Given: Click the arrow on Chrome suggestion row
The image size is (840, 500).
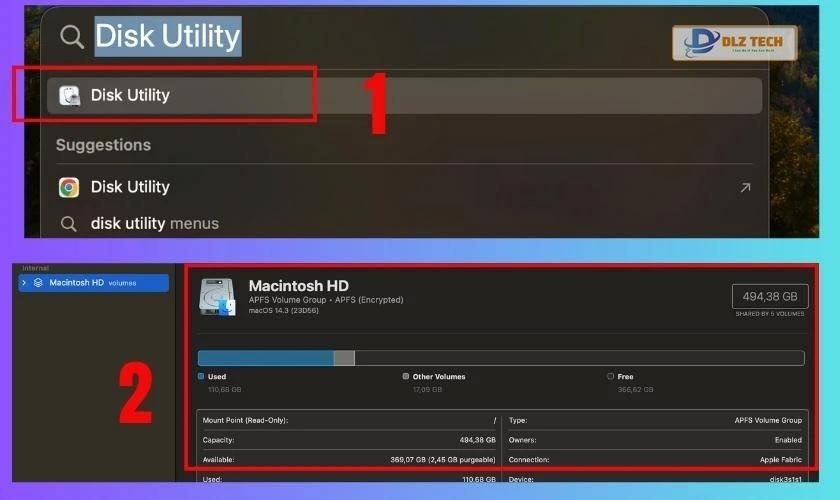Looking at the screenshot, I should click(745, 187).
